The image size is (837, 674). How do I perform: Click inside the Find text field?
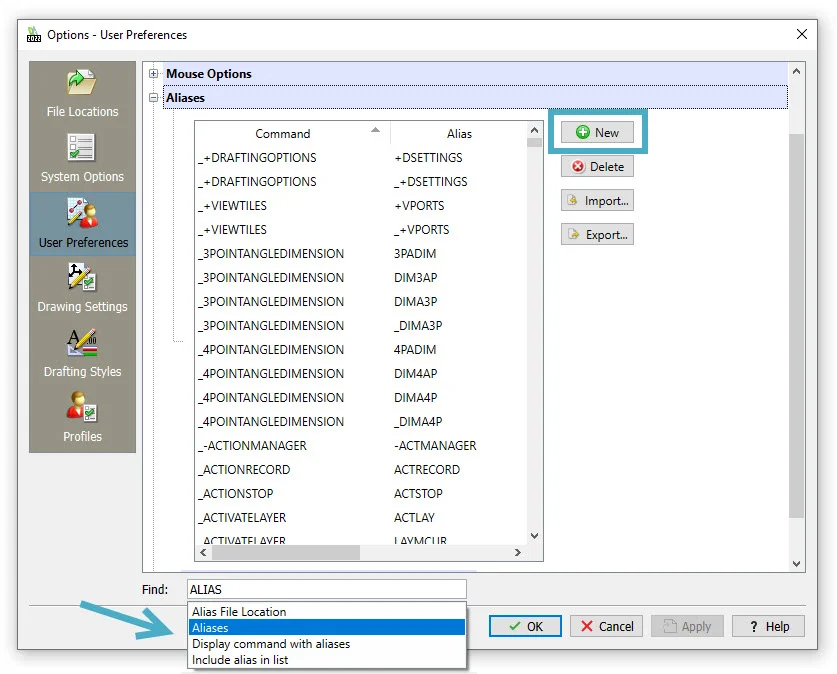(x=325, y=590)
